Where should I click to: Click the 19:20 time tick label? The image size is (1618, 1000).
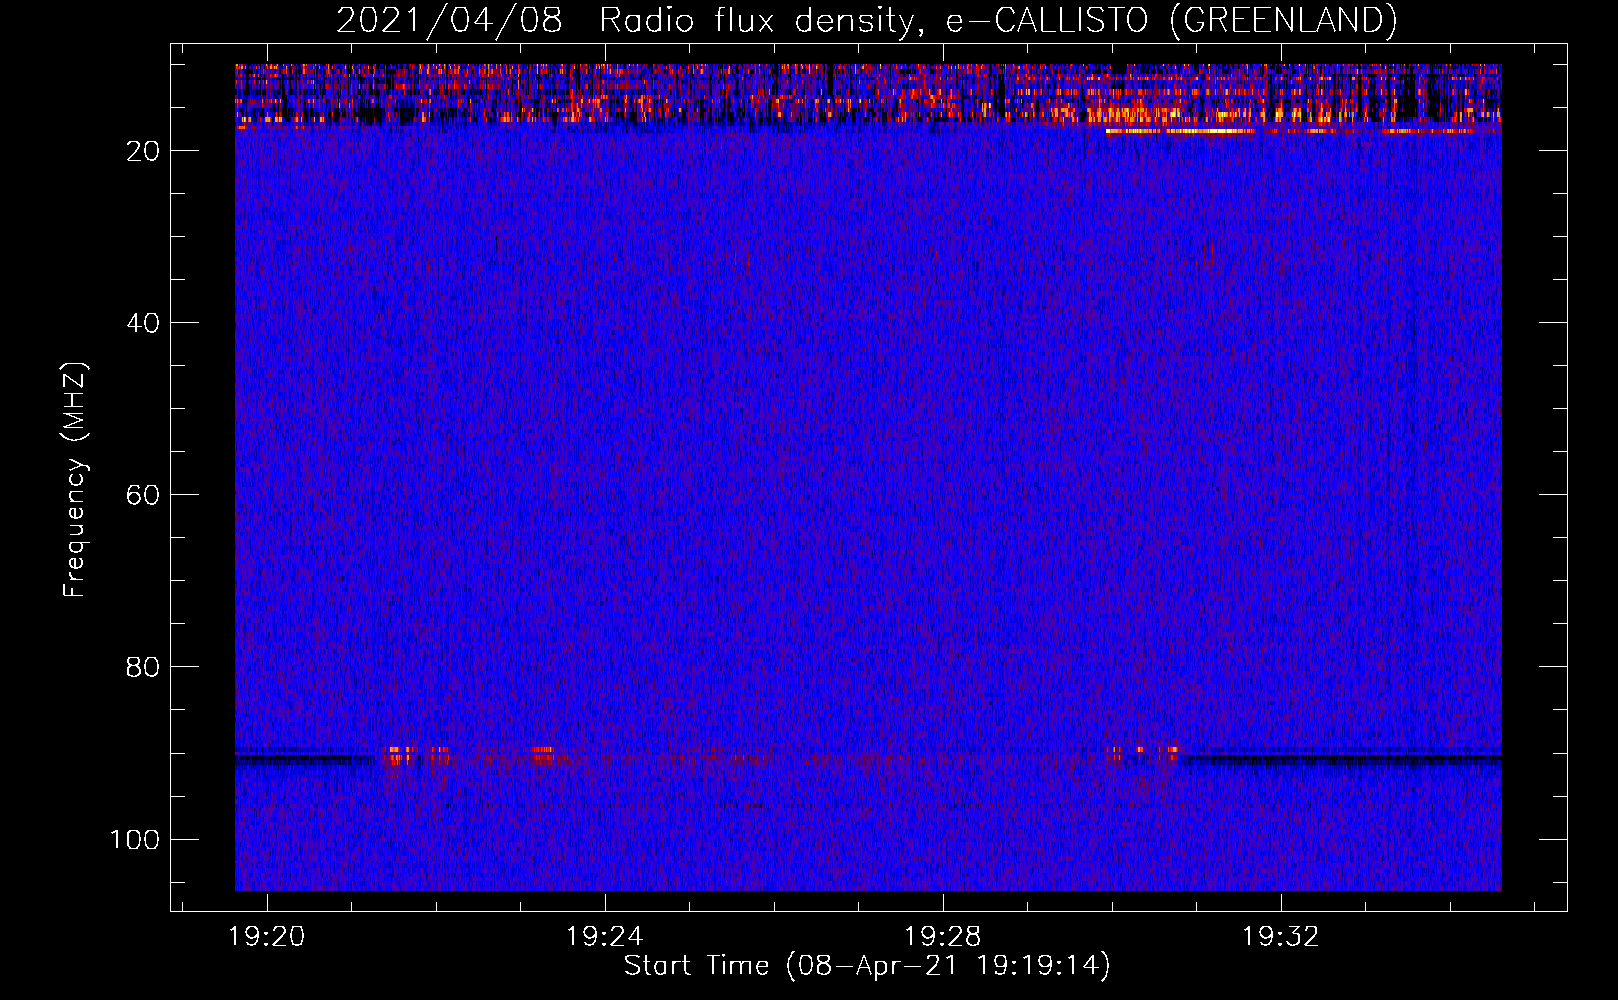click(266, 937)
